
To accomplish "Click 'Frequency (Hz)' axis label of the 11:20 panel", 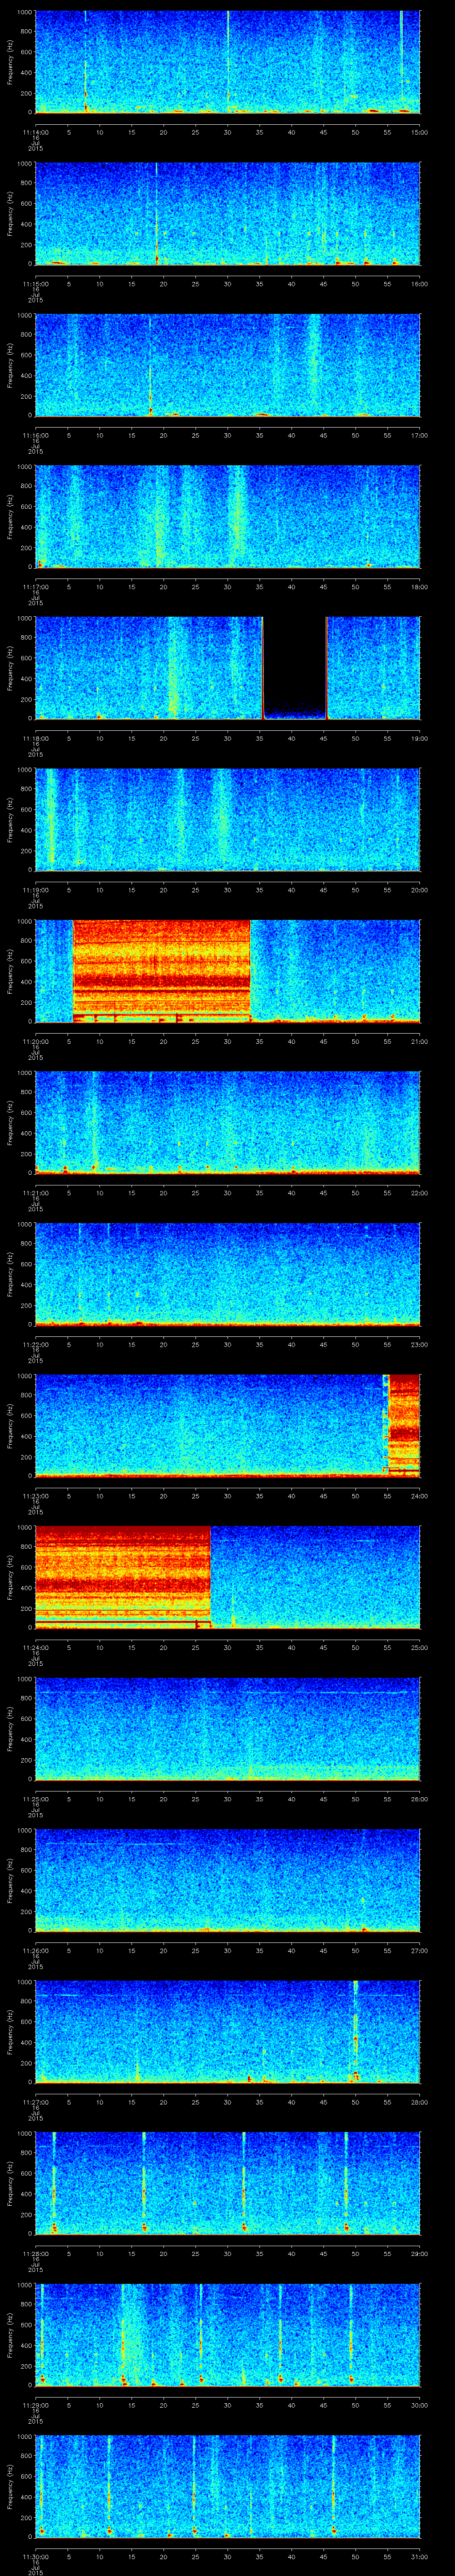I will 10,971.
